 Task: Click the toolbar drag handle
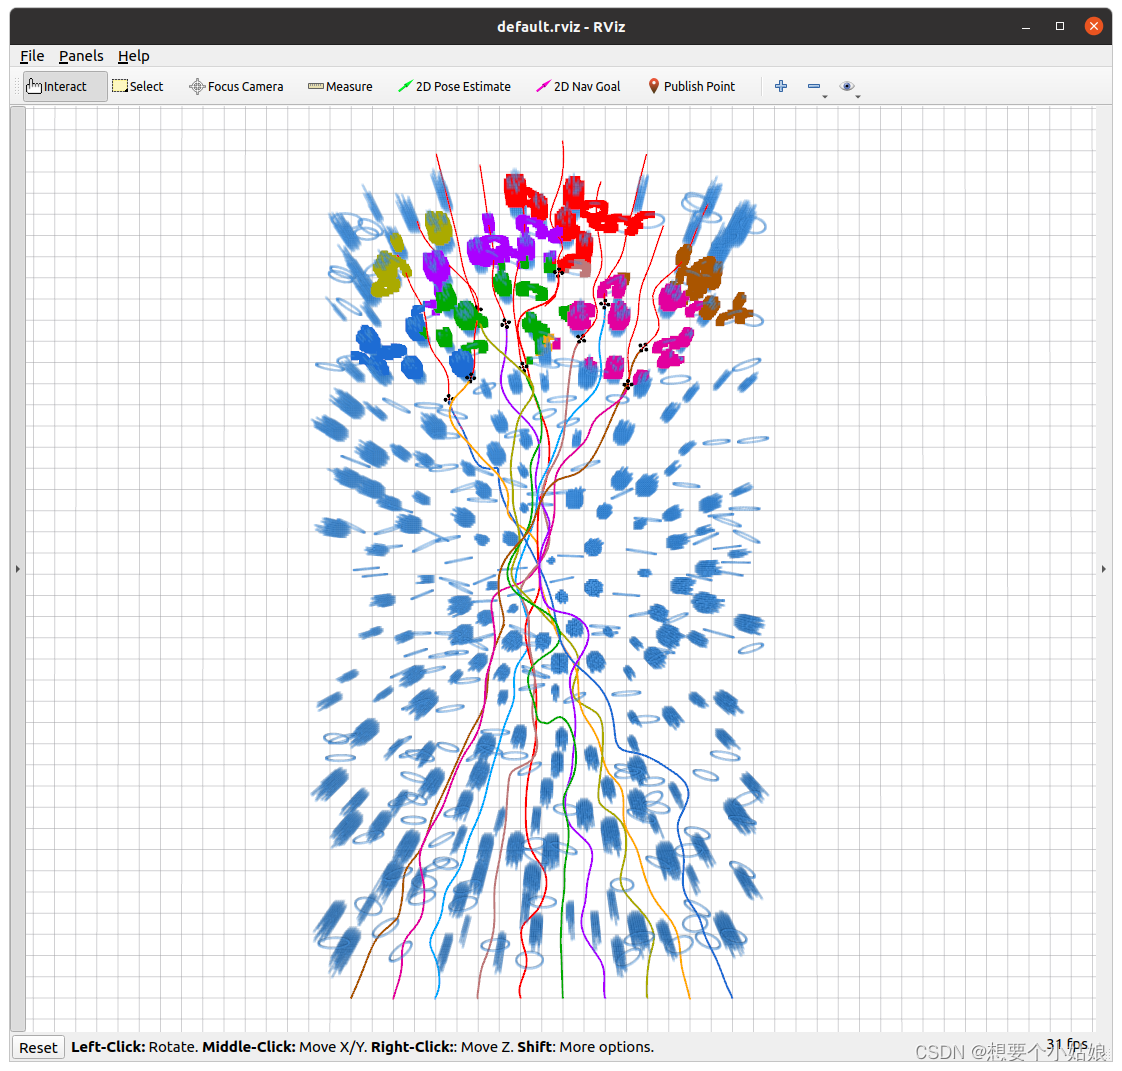[18, 87]
